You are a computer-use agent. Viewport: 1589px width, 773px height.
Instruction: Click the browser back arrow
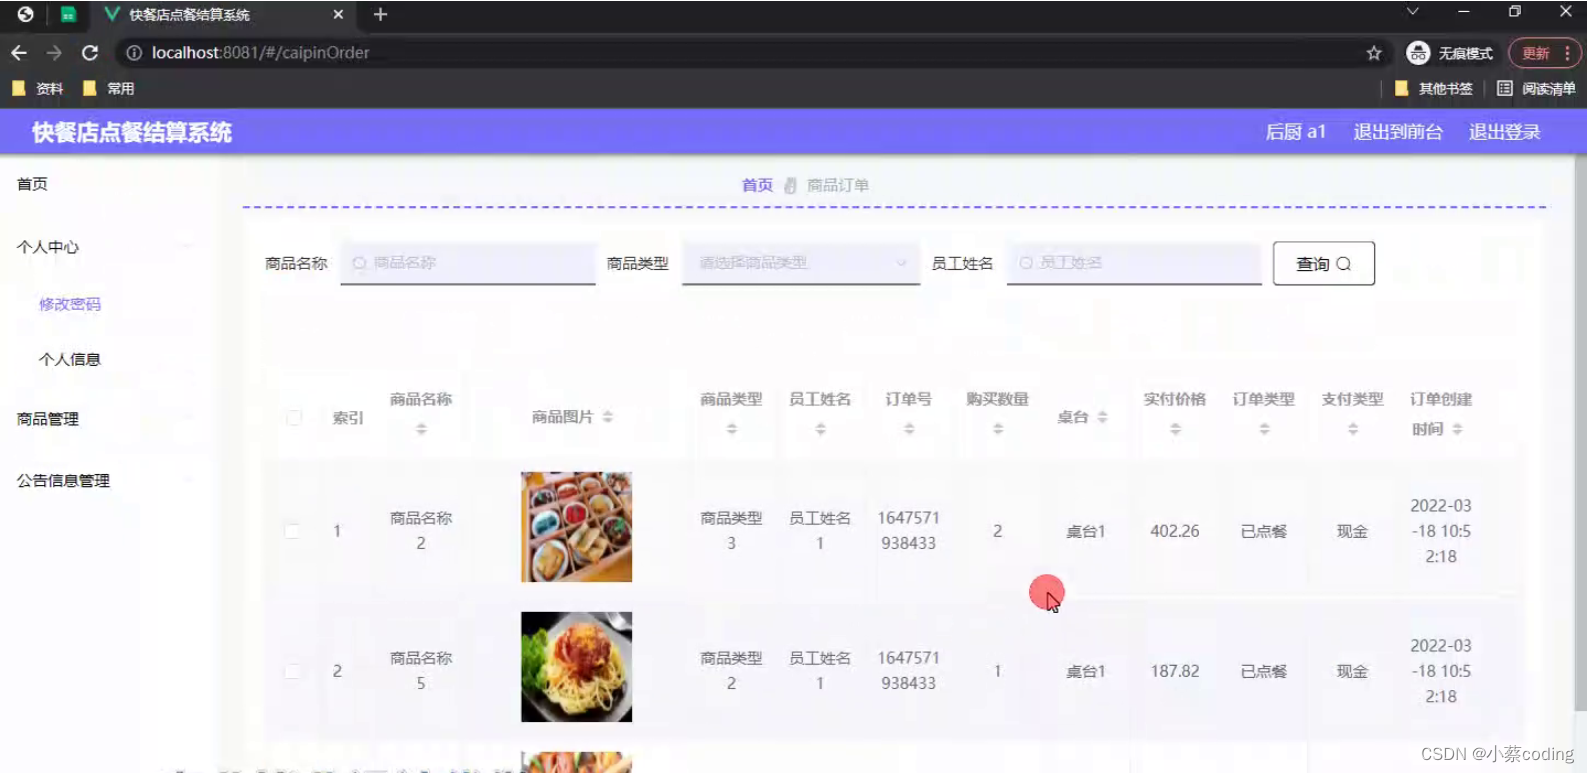coord(19,53)
